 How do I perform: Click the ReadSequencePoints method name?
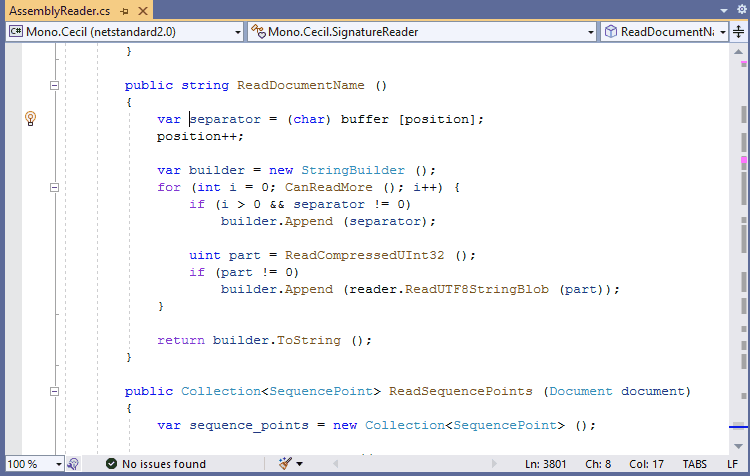(461, 391)
